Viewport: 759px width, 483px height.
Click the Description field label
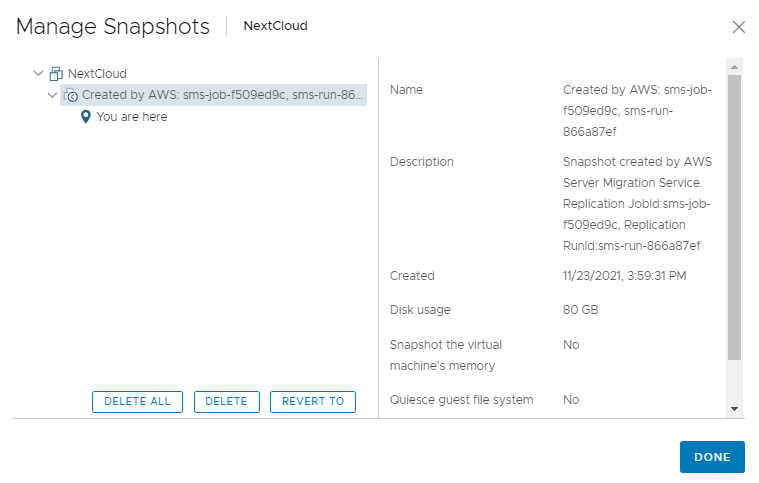click(422, 162)
